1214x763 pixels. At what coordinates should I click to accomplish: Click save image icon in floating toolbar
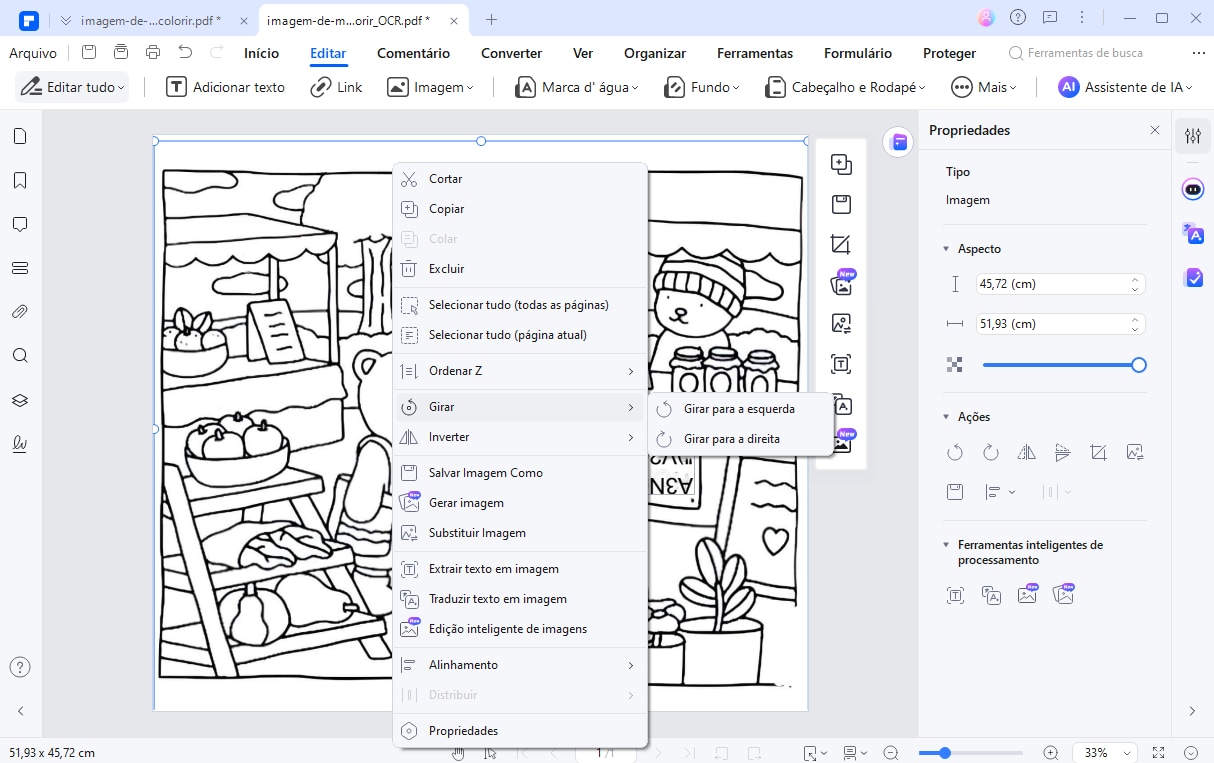tap(841, 205)
